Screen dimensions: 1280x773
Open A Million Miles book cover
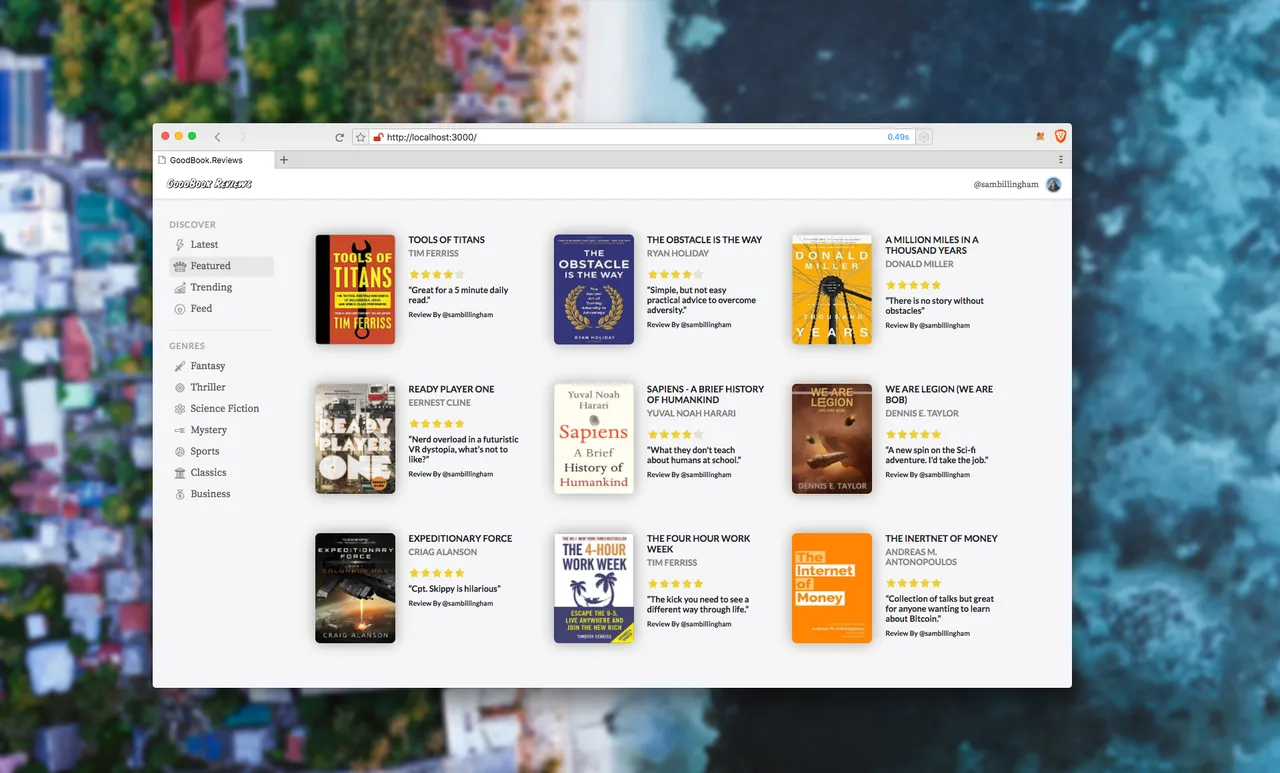point(832,290)
